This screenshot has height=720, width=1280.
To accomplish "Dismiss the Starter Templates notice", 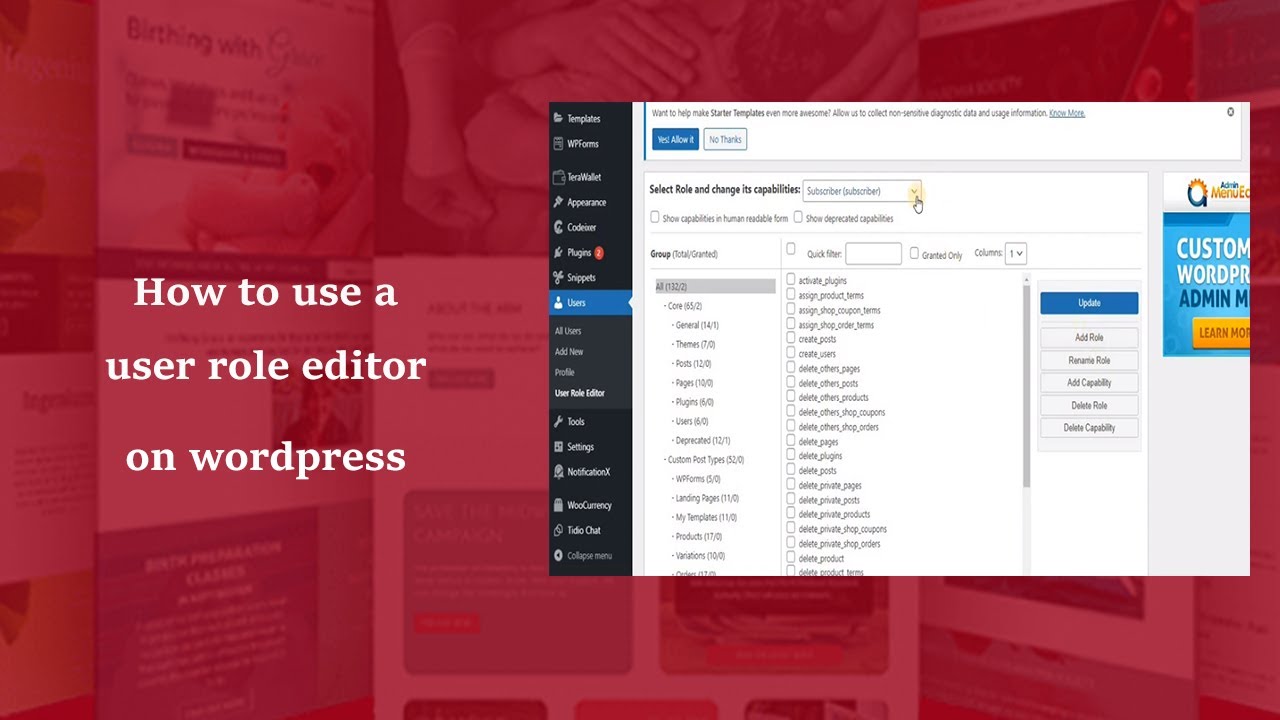I will point(1230,112).
